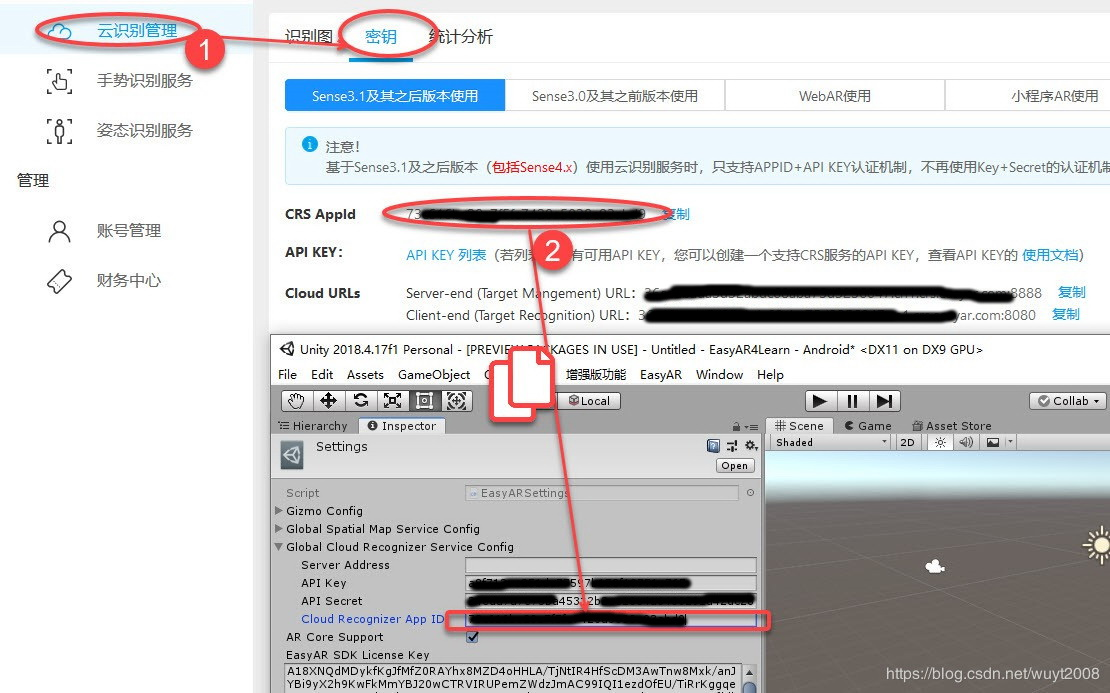Switch to the Inspector tab
The width and height of the screenshot is (1110, 693).
[x=402, y=426]
